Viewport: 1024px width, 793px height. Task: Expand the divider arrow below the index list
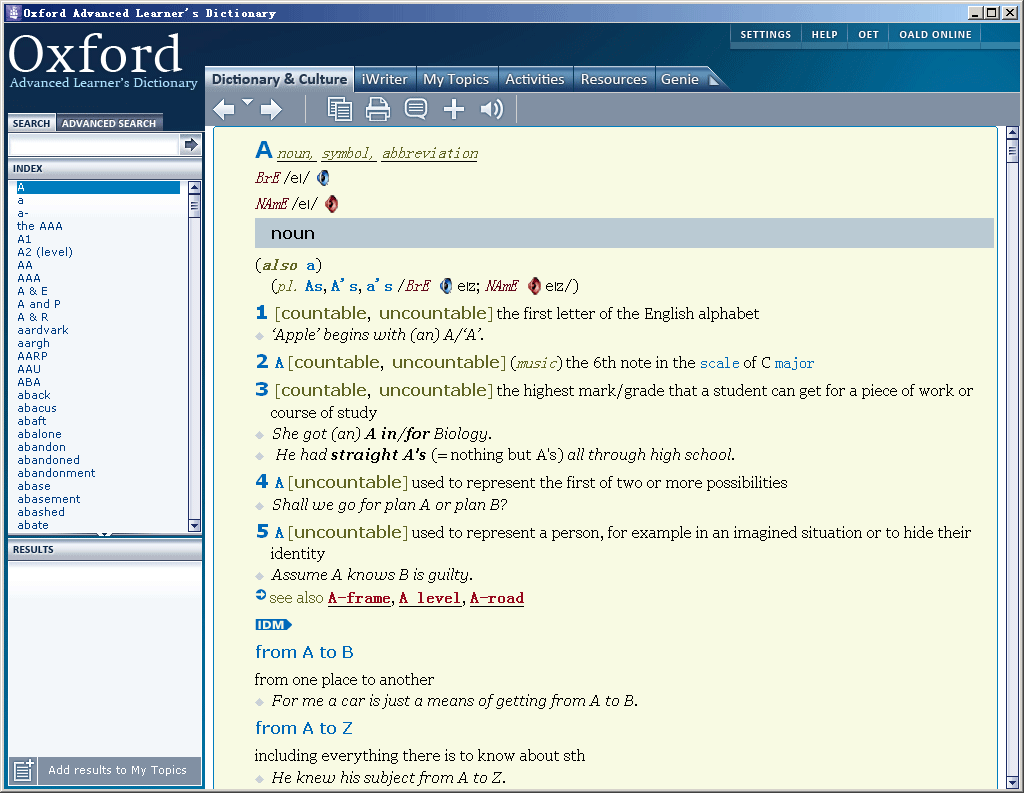(104, 535)
